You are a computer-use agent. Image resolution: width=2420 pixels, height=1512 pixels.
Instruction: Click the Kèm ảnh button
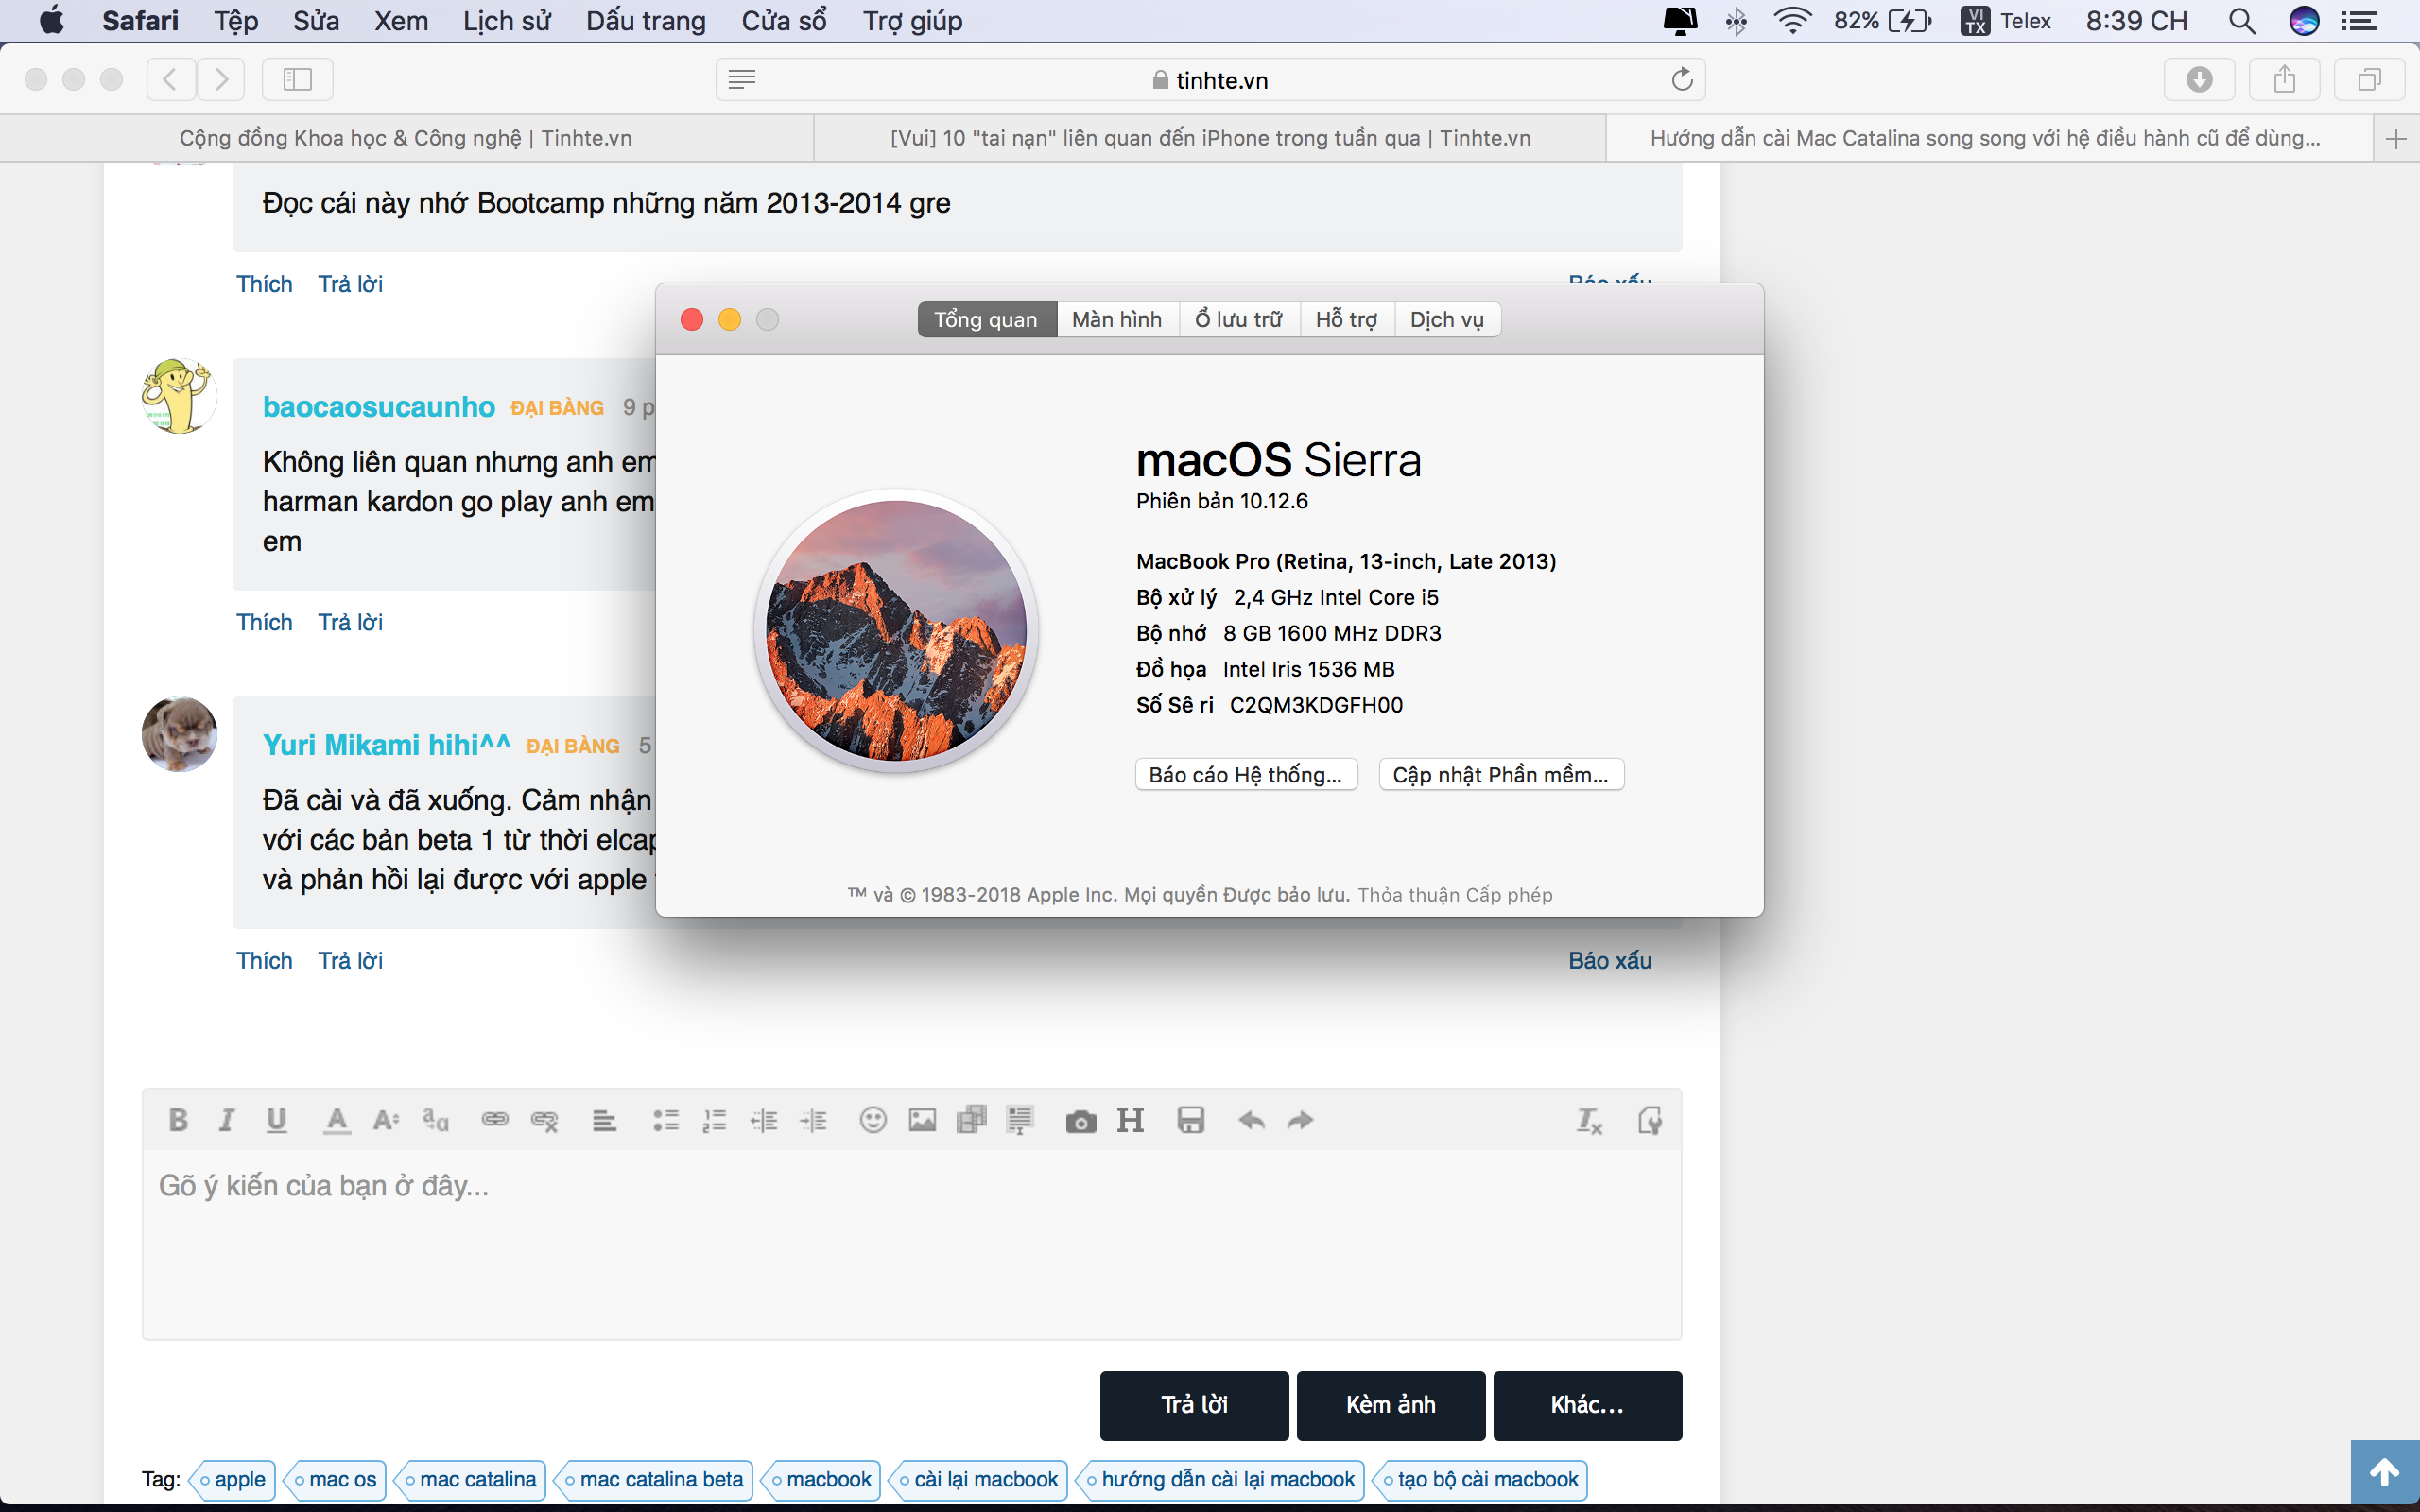tap(1391, 1405)
